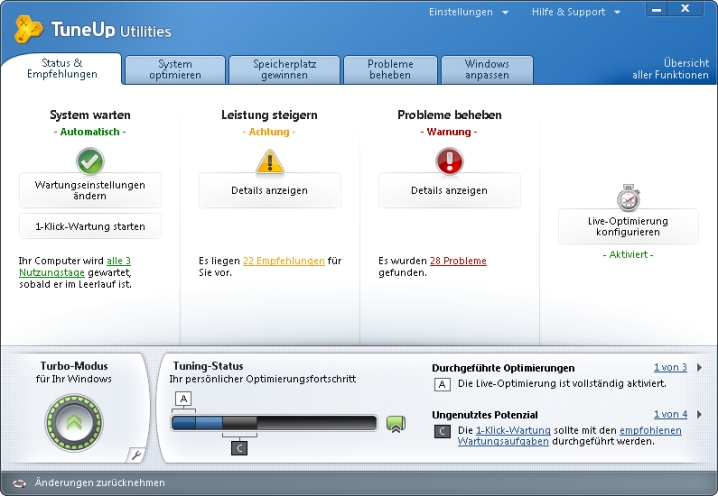
Task: Expand next Durchgeführte Optimierungen entry arrow
Action: point(699,368)
